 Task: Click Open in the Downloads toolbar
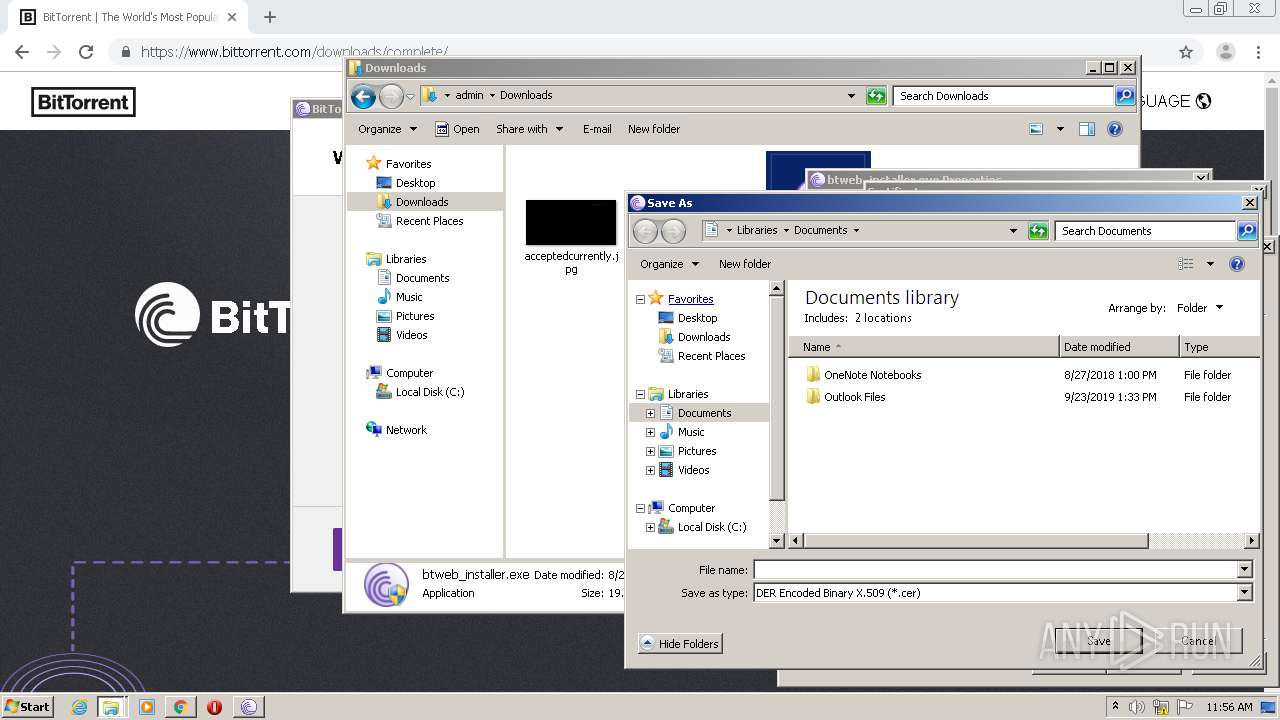[457, 129]
